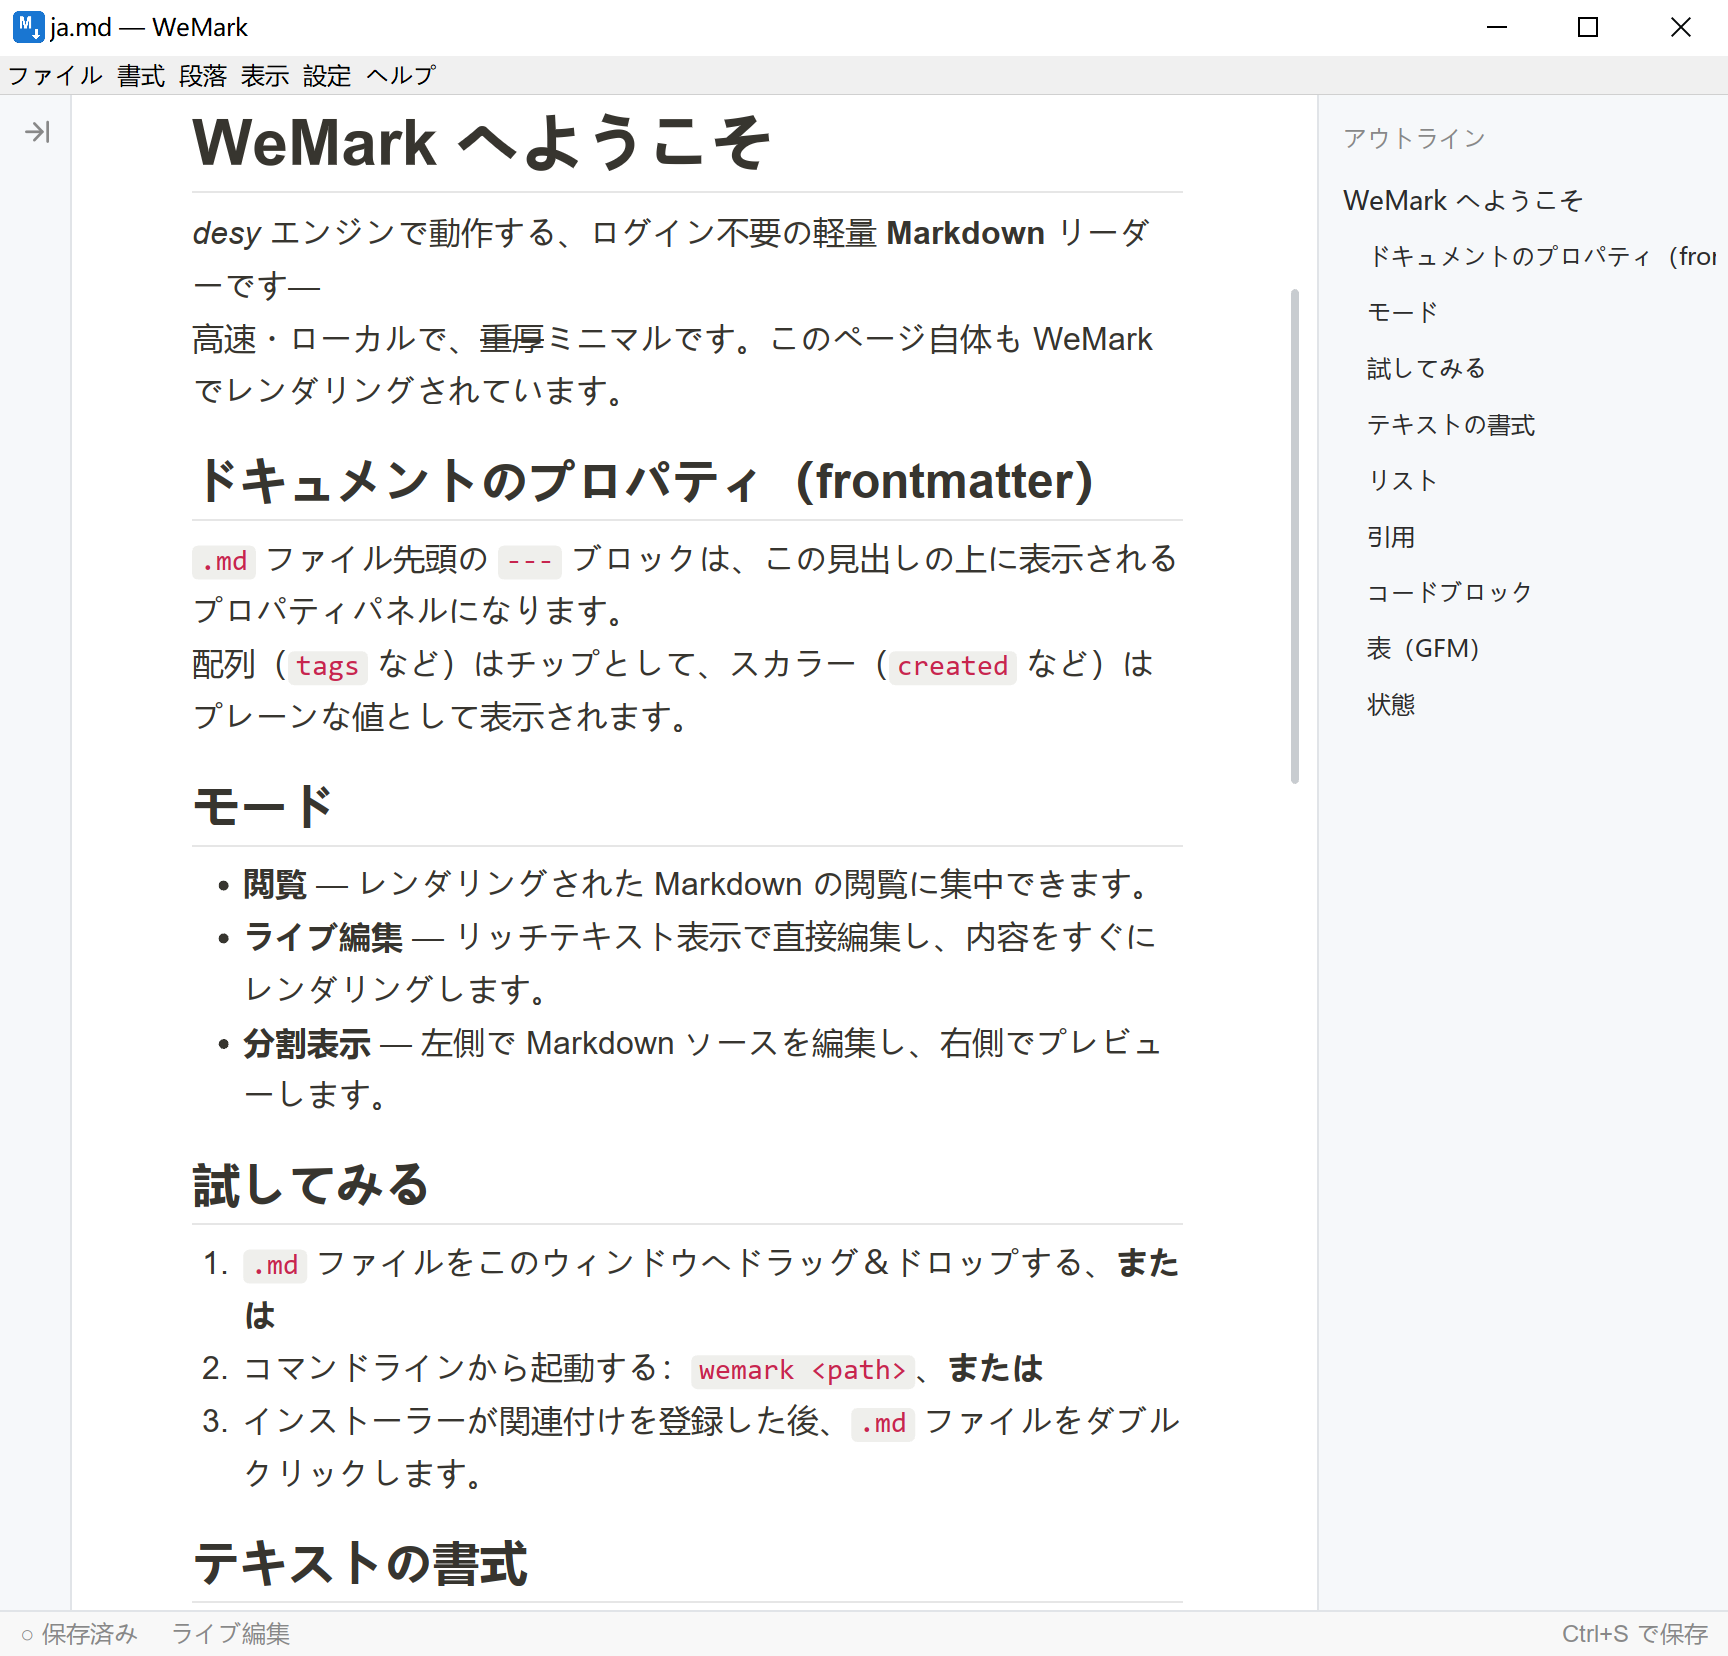Go to テキストの書式 in outline

[x=1451, y=425]
